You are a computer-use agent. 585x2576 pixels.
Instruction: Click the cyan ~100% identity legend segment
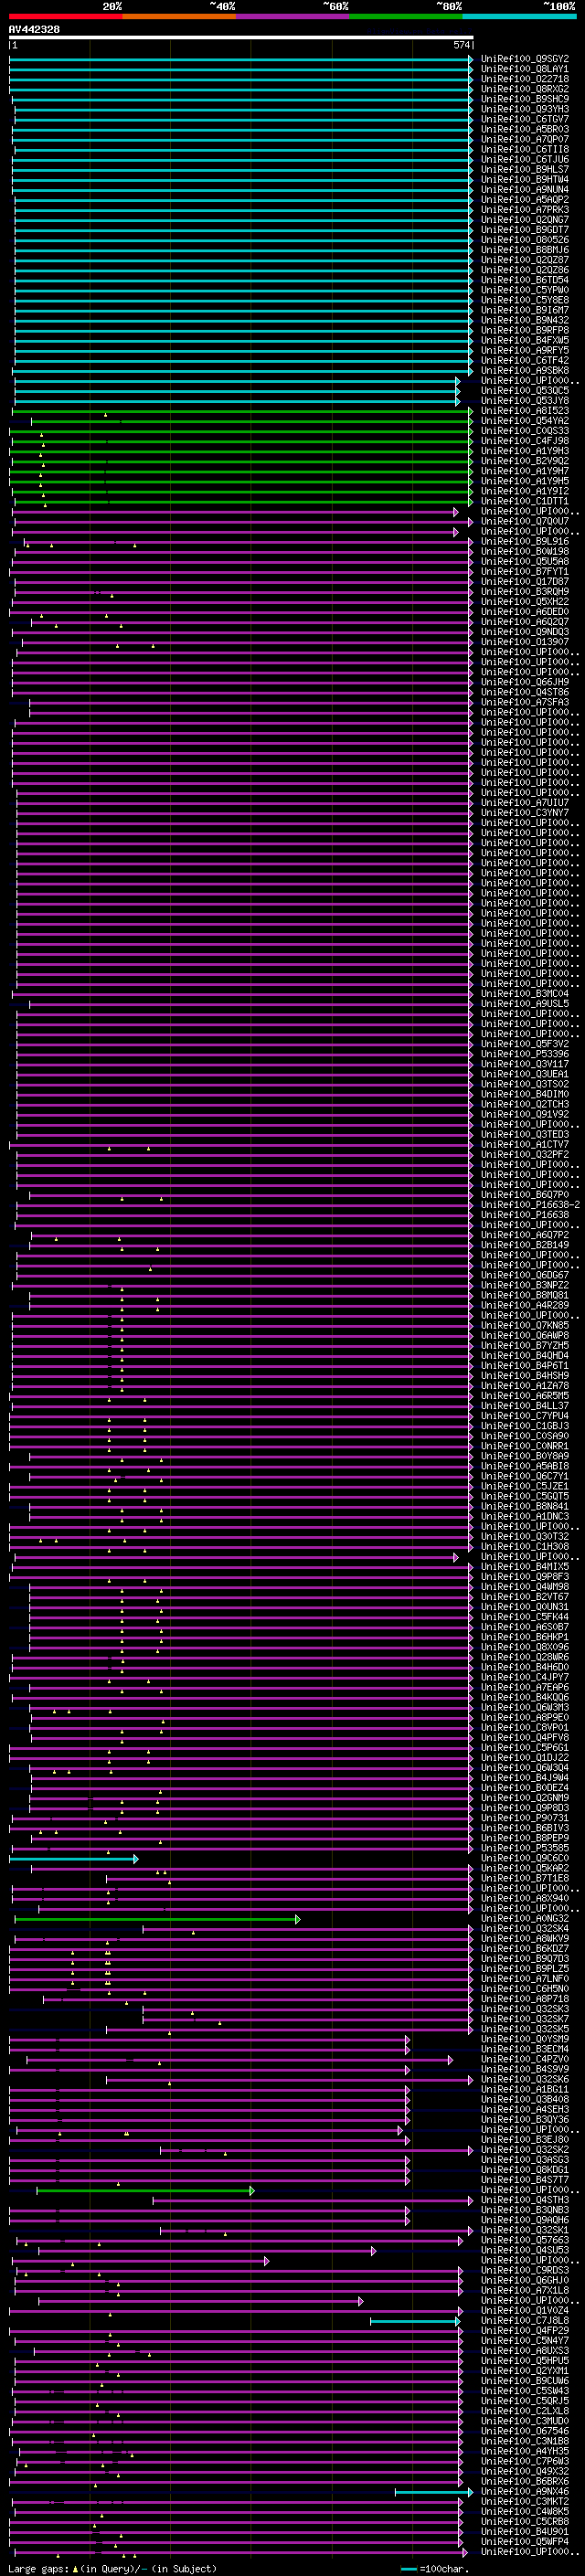519,16
